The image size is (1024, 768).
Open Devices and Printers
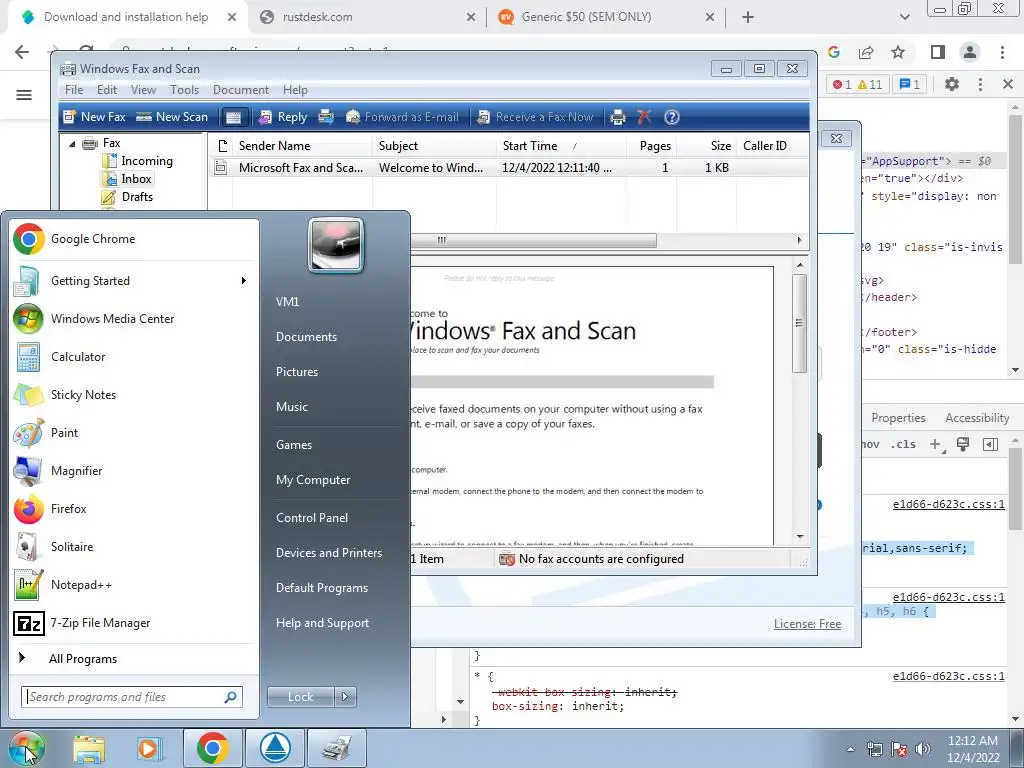point(328,553)
